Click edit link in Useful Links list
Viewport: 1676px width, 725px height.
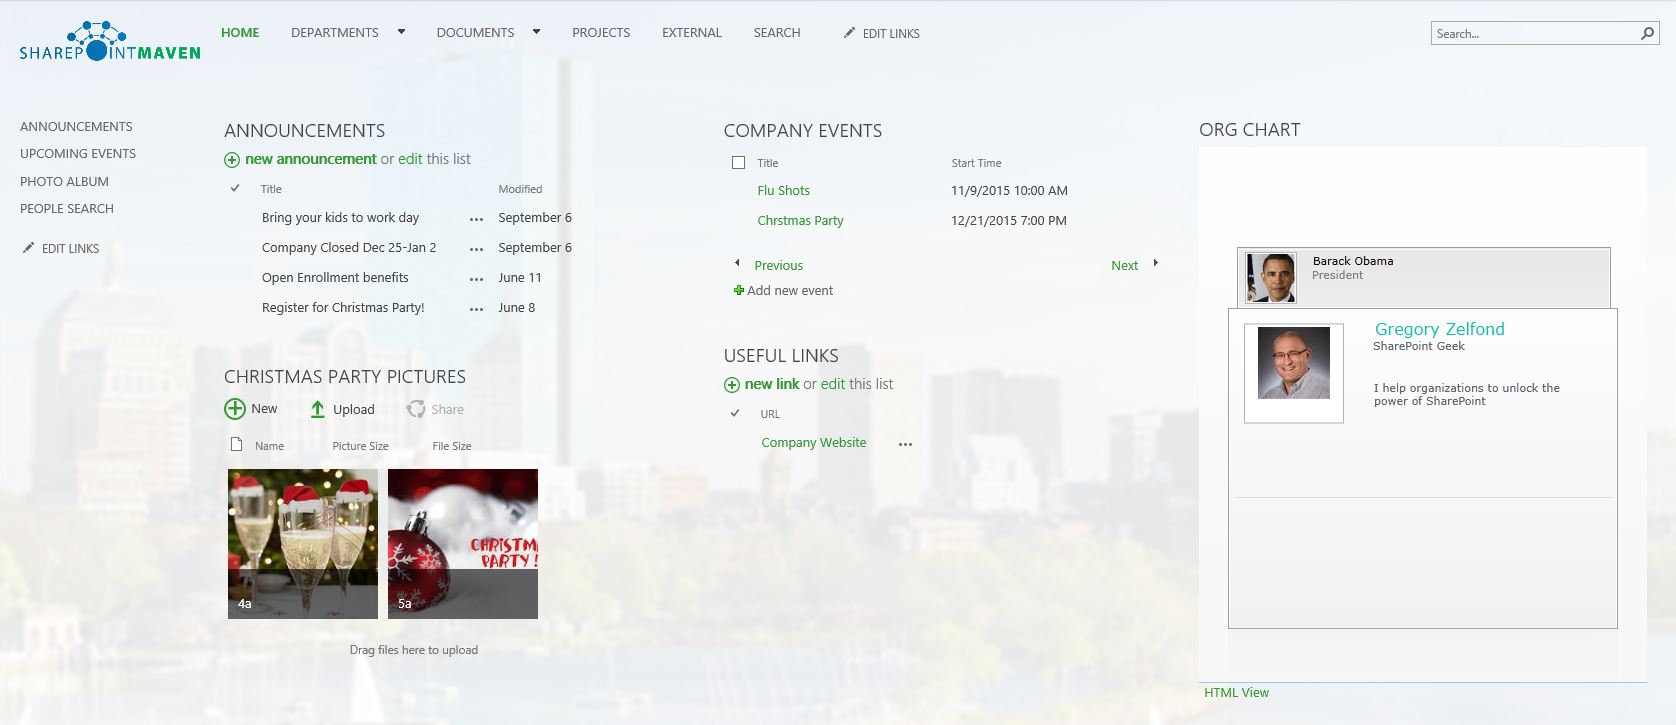coord(833,384)
